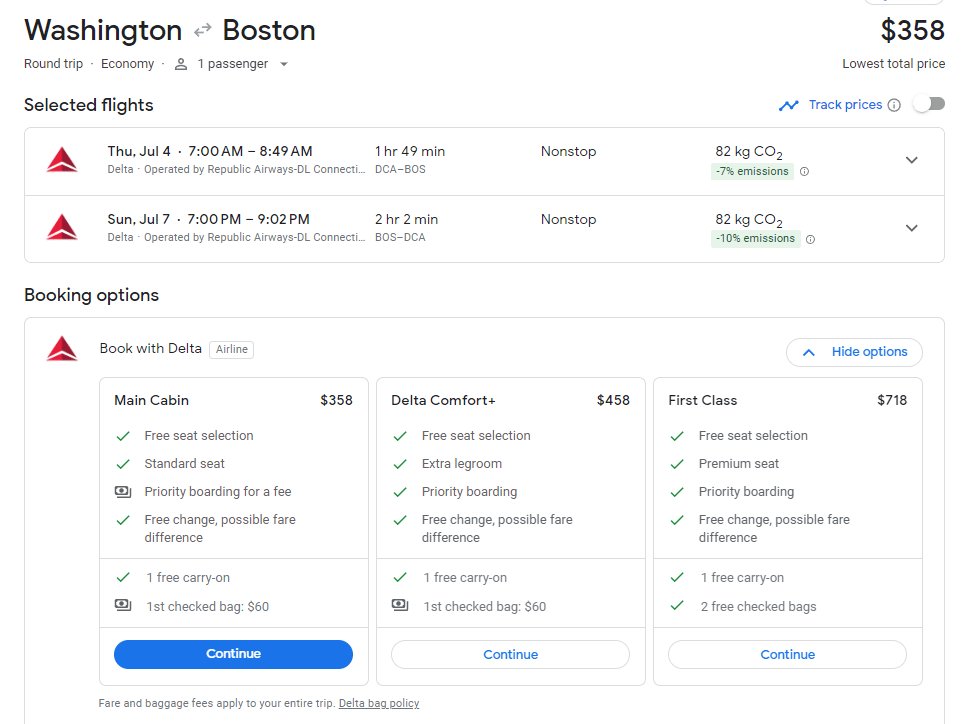Click the DCA–BOS route text
Screen dimensions: 979x724
(x=400, y=170)
